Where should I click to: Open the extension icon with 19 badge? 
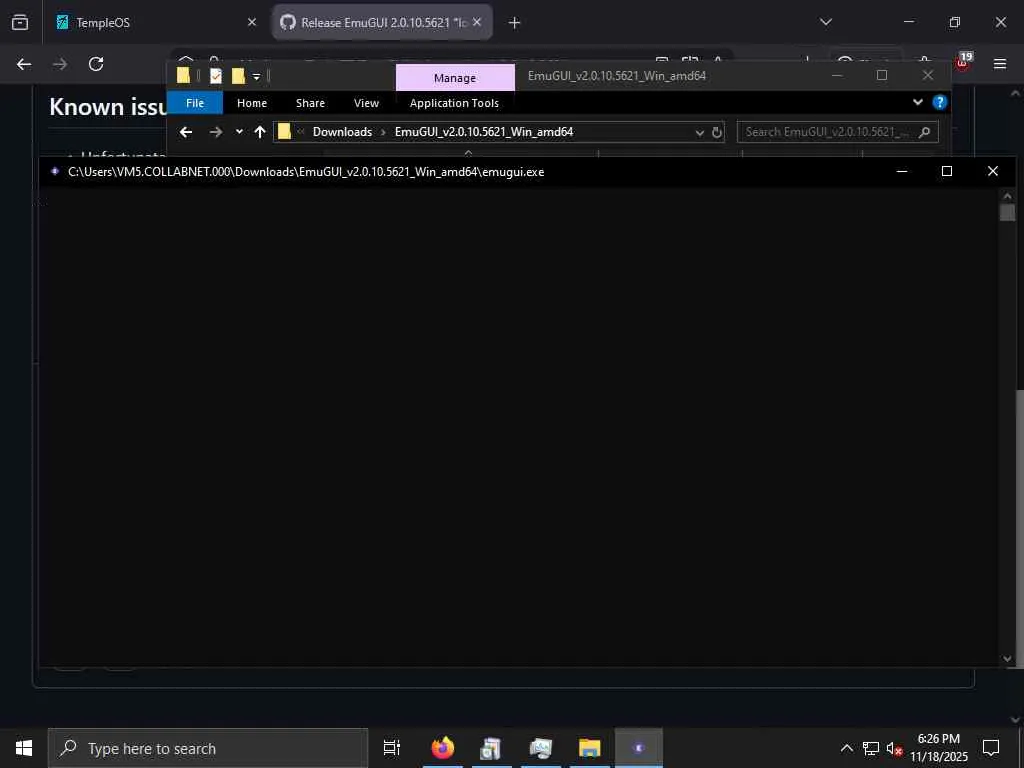[x=963, y=62]
